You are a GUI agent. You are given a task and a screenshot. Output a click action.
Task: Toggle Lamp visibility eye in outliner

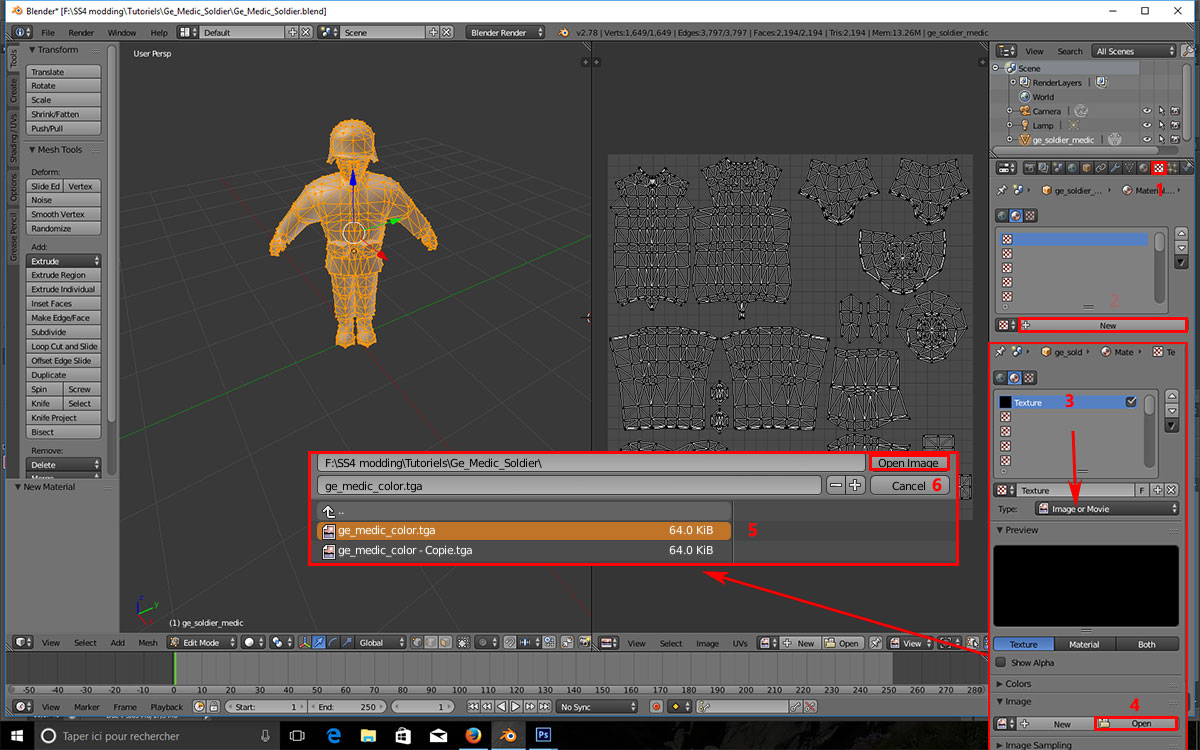point(1147,125)
